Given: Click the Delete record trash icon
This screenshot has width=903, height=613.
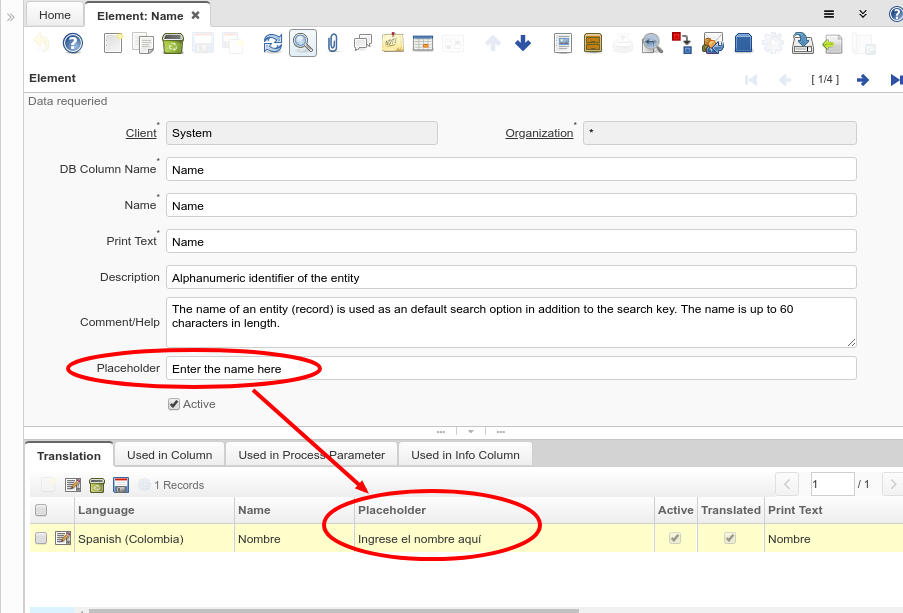Looking at the screenshot, I should pos(172,43).
